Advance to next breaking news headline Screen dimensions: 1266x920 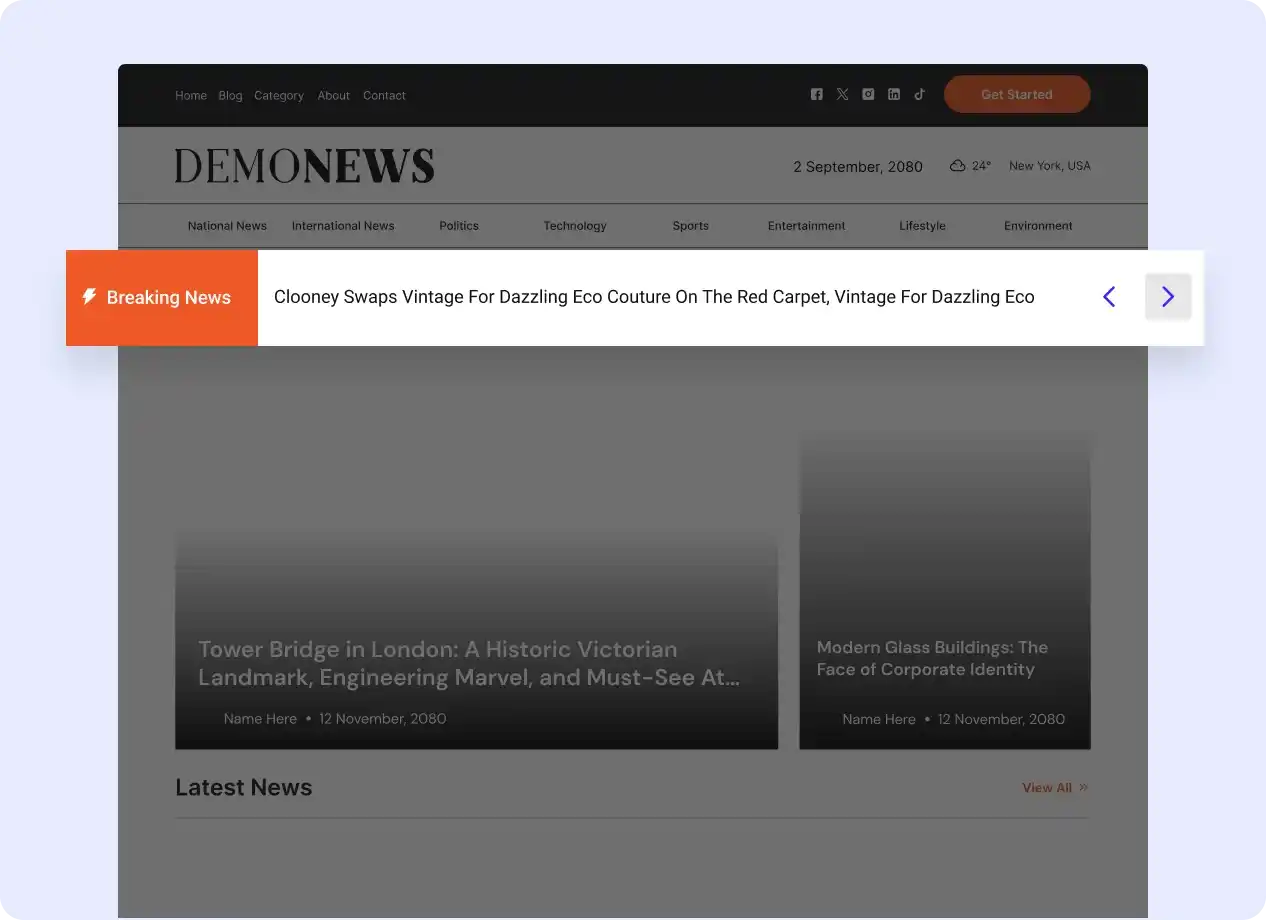pos(1167,297)
